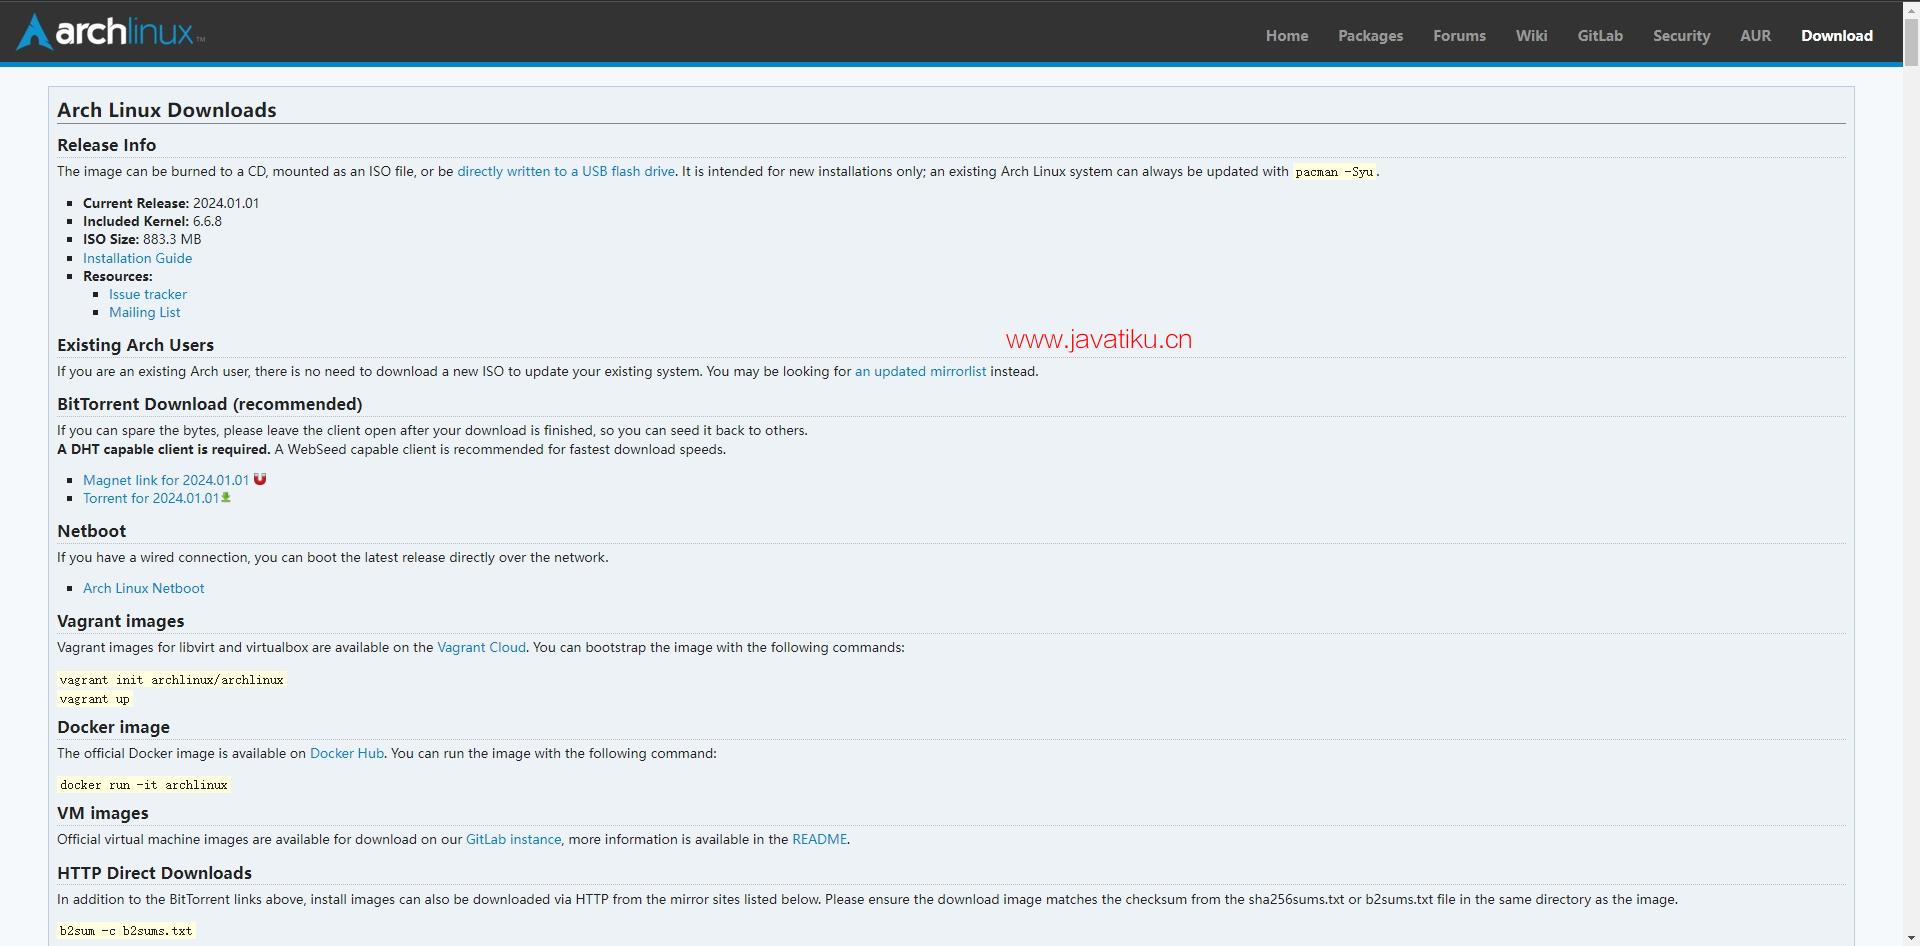This screenshot has width=1920, height=946.
Task: Open the Security nav item
Action: click(1681, 35)
